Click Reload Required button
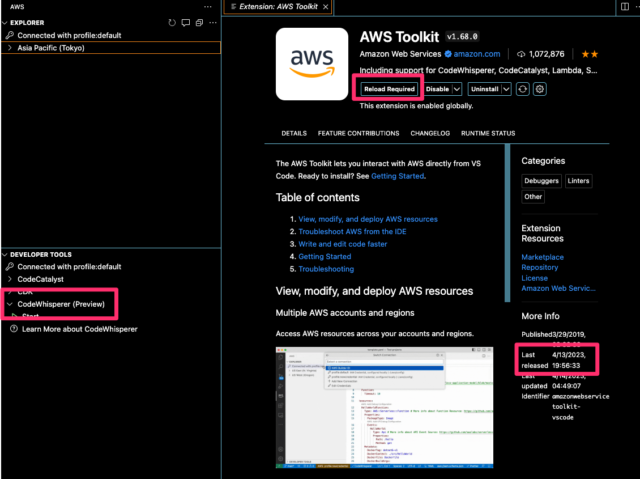The image size is (640, 479). tap(389, 89)
